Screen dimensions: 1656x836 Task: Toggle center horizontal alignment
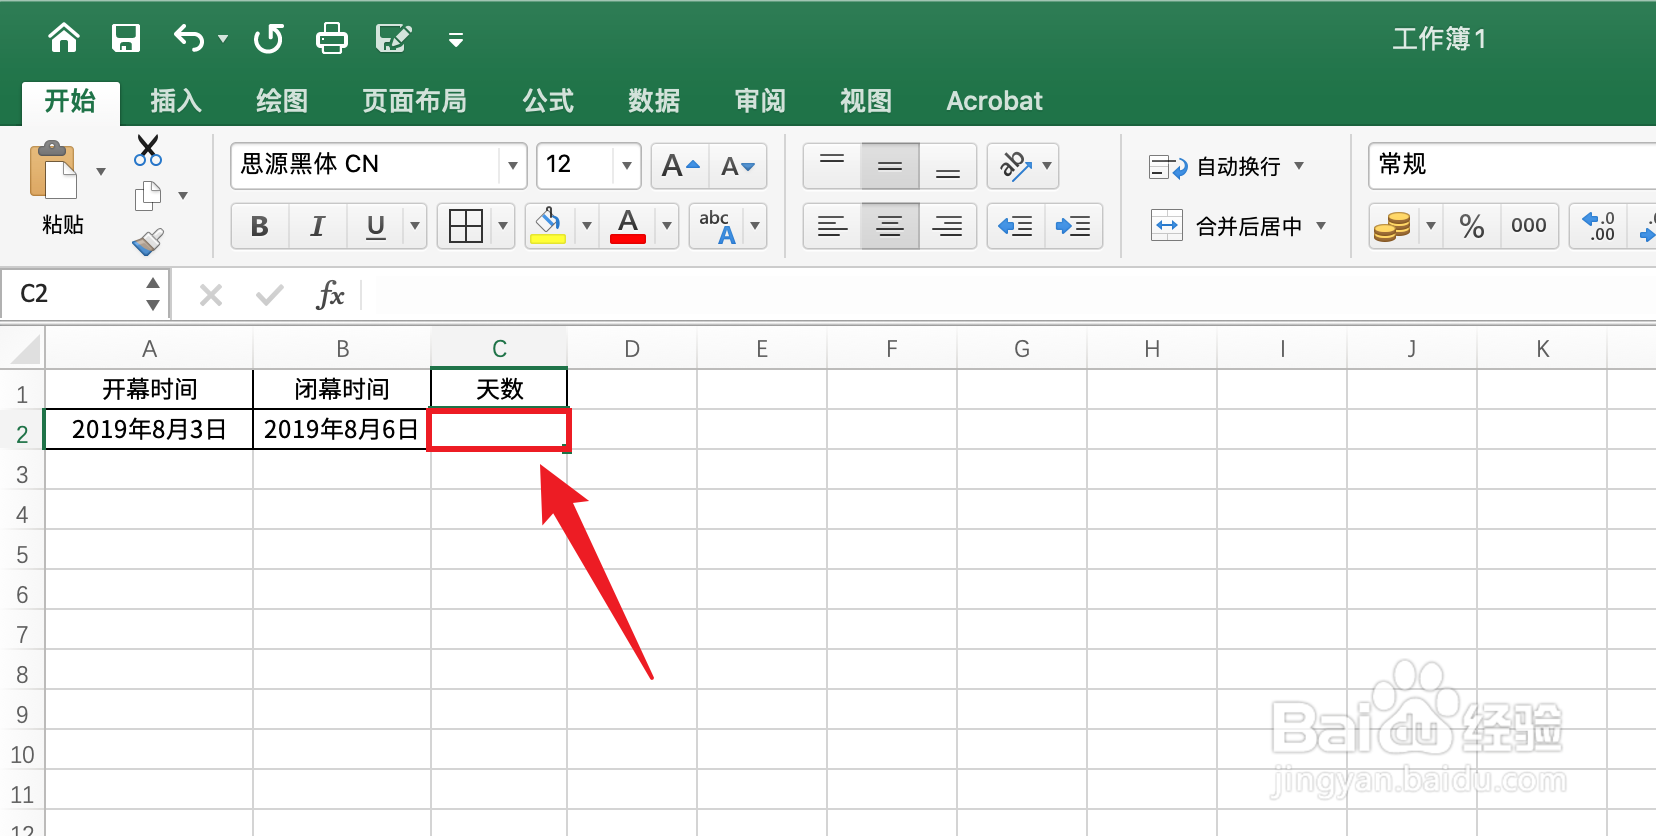pos(890,227)
